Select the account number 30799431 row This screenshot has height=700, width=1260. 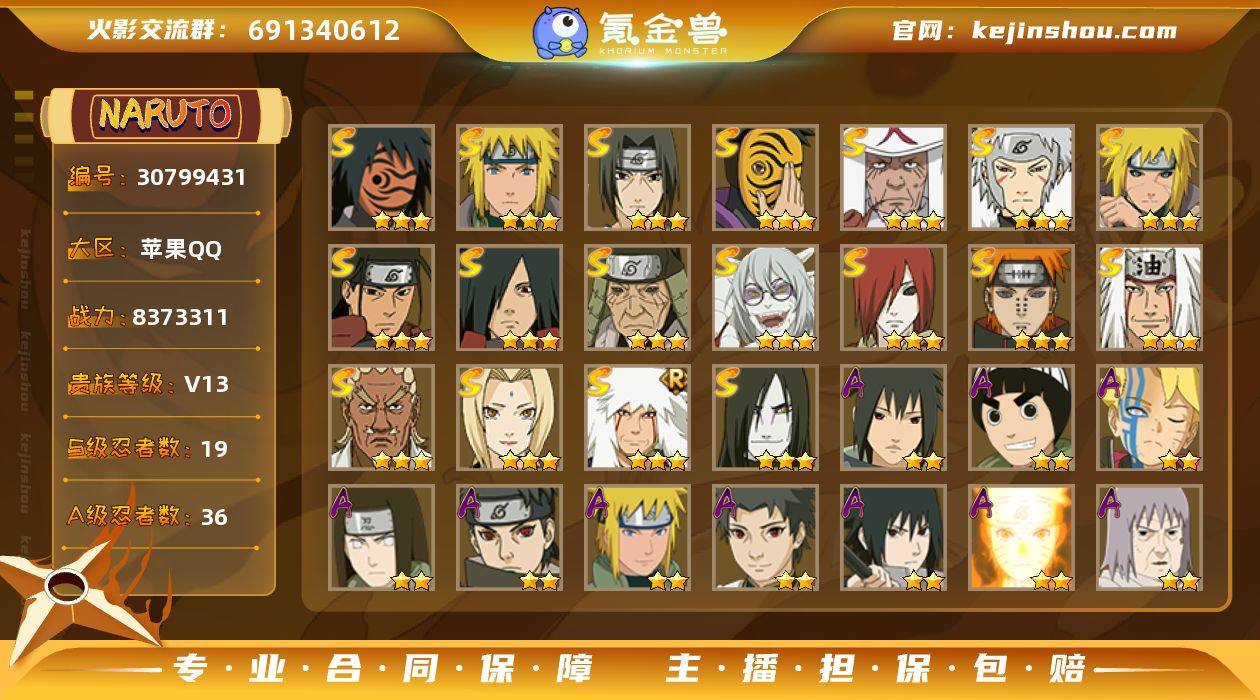(x=158, y=178)
